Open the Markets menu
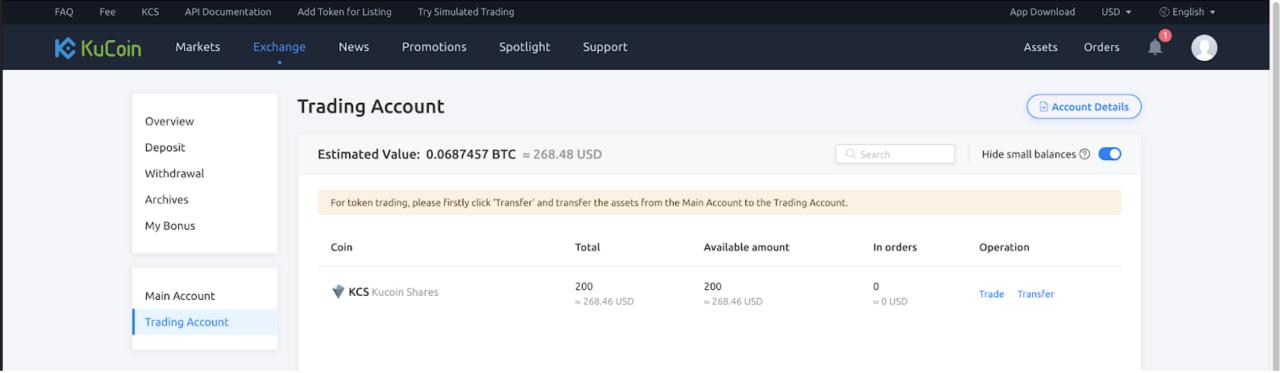Viewport: 1280px width, 373px height. tap(198, 47)
